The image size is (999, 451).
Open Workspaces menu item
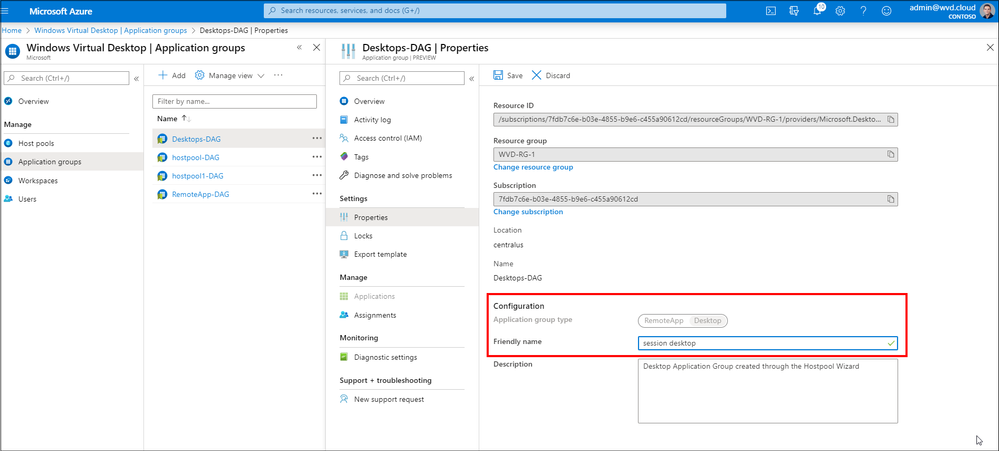click(38, 180)
